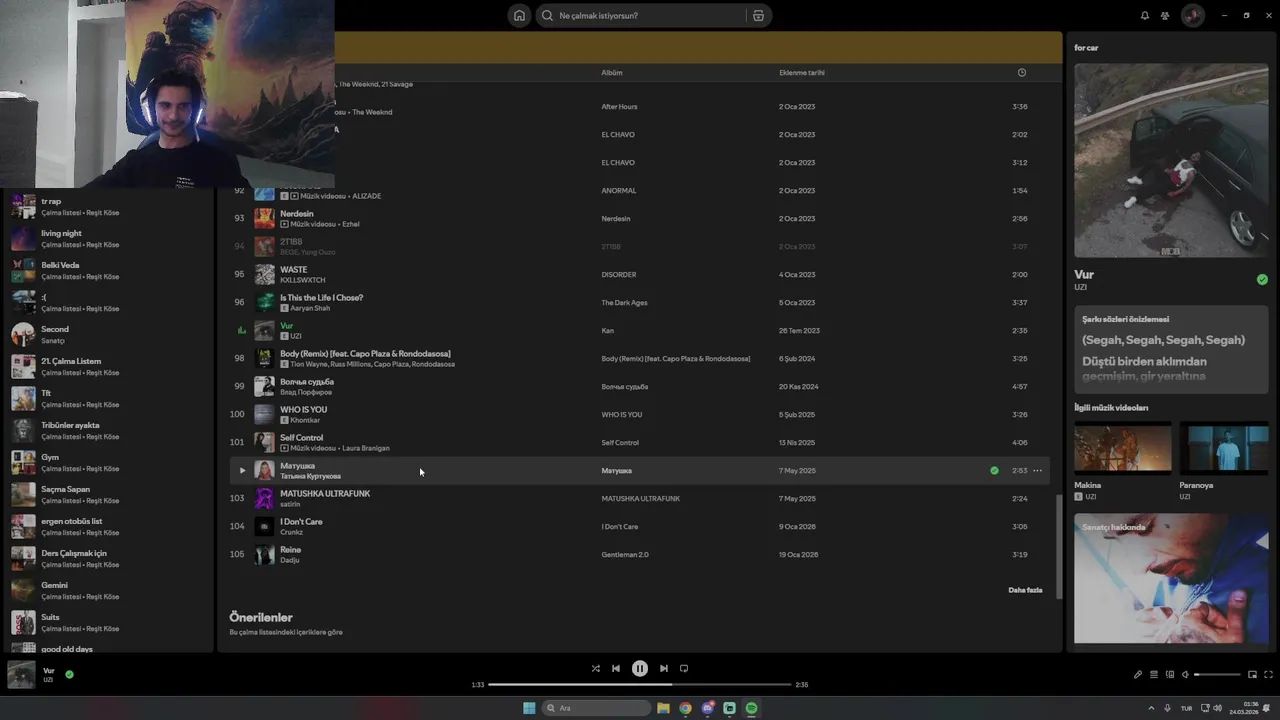Seek within the song progress bar
This screenshot has height=720, width=1280.
[x=640, y=685]
